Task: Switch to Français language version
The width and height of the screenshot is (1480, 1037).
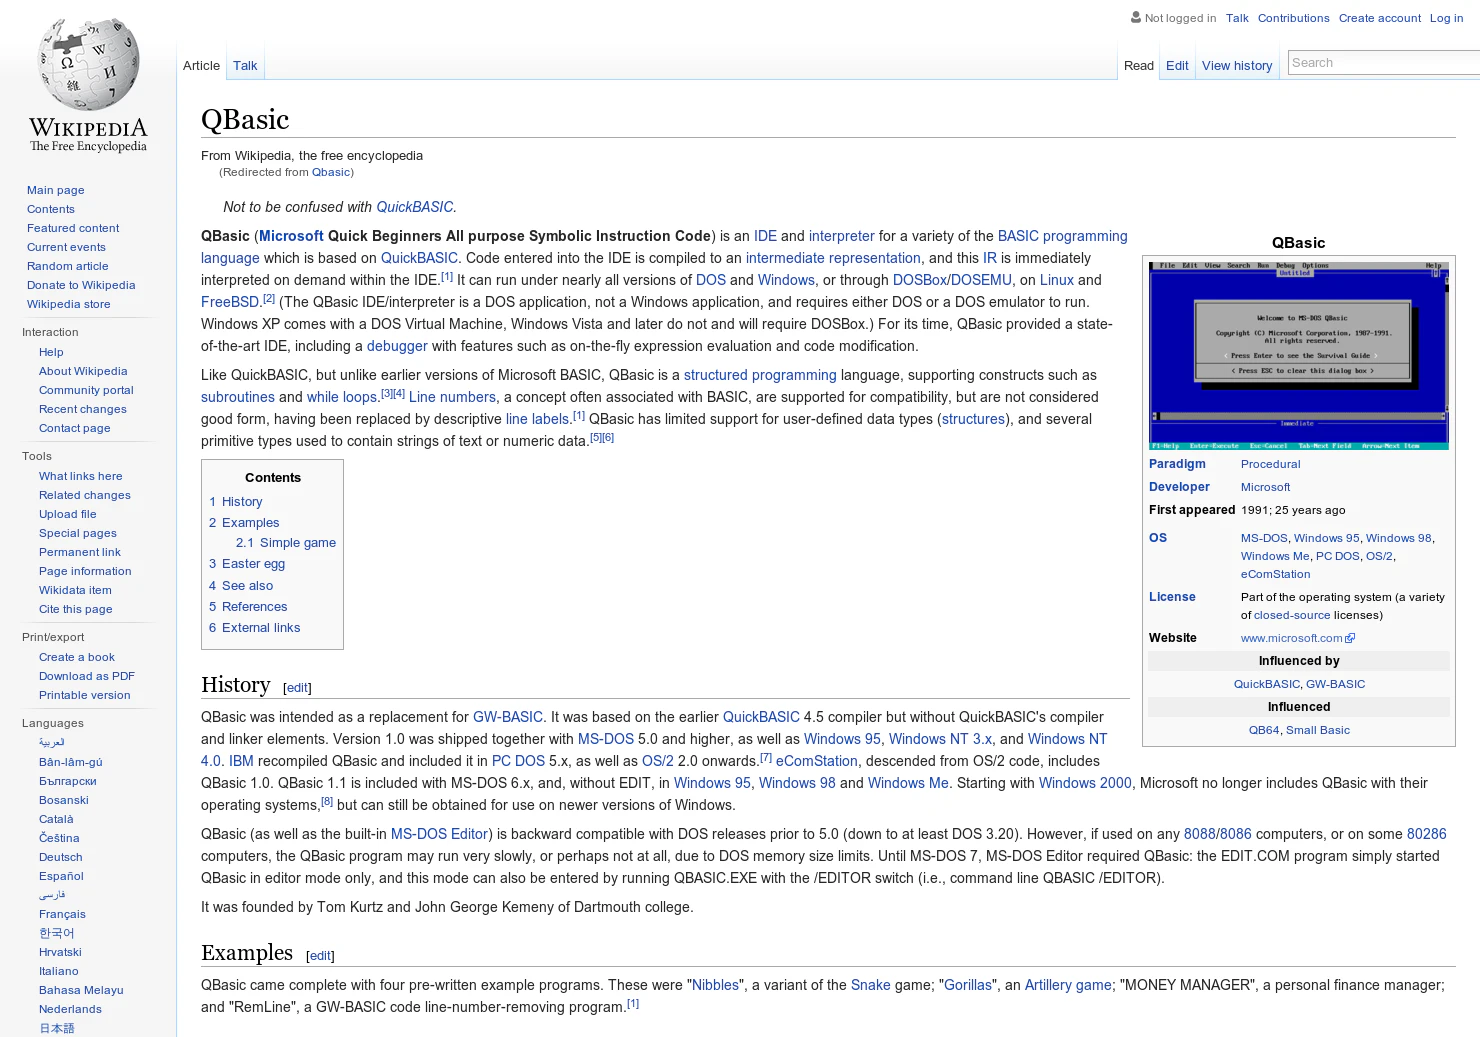Action: 62,914
